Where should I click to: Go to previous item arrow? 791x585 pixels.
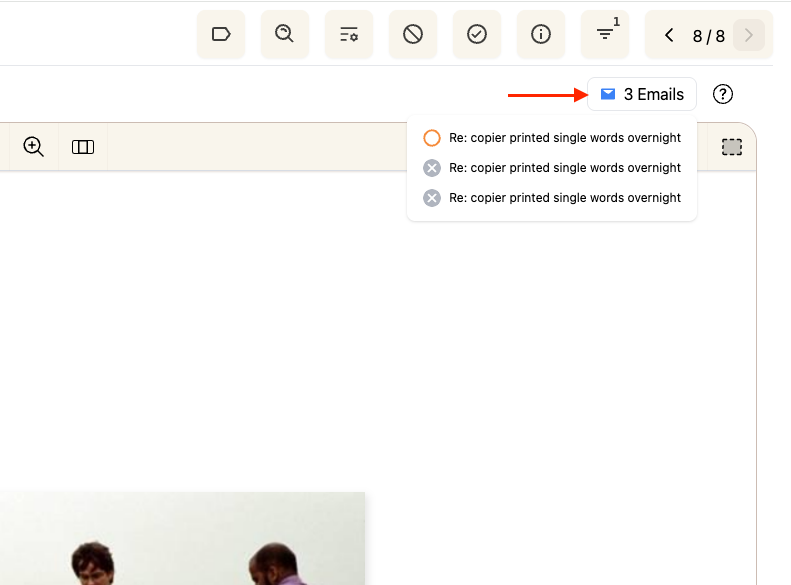click(669, 35)
